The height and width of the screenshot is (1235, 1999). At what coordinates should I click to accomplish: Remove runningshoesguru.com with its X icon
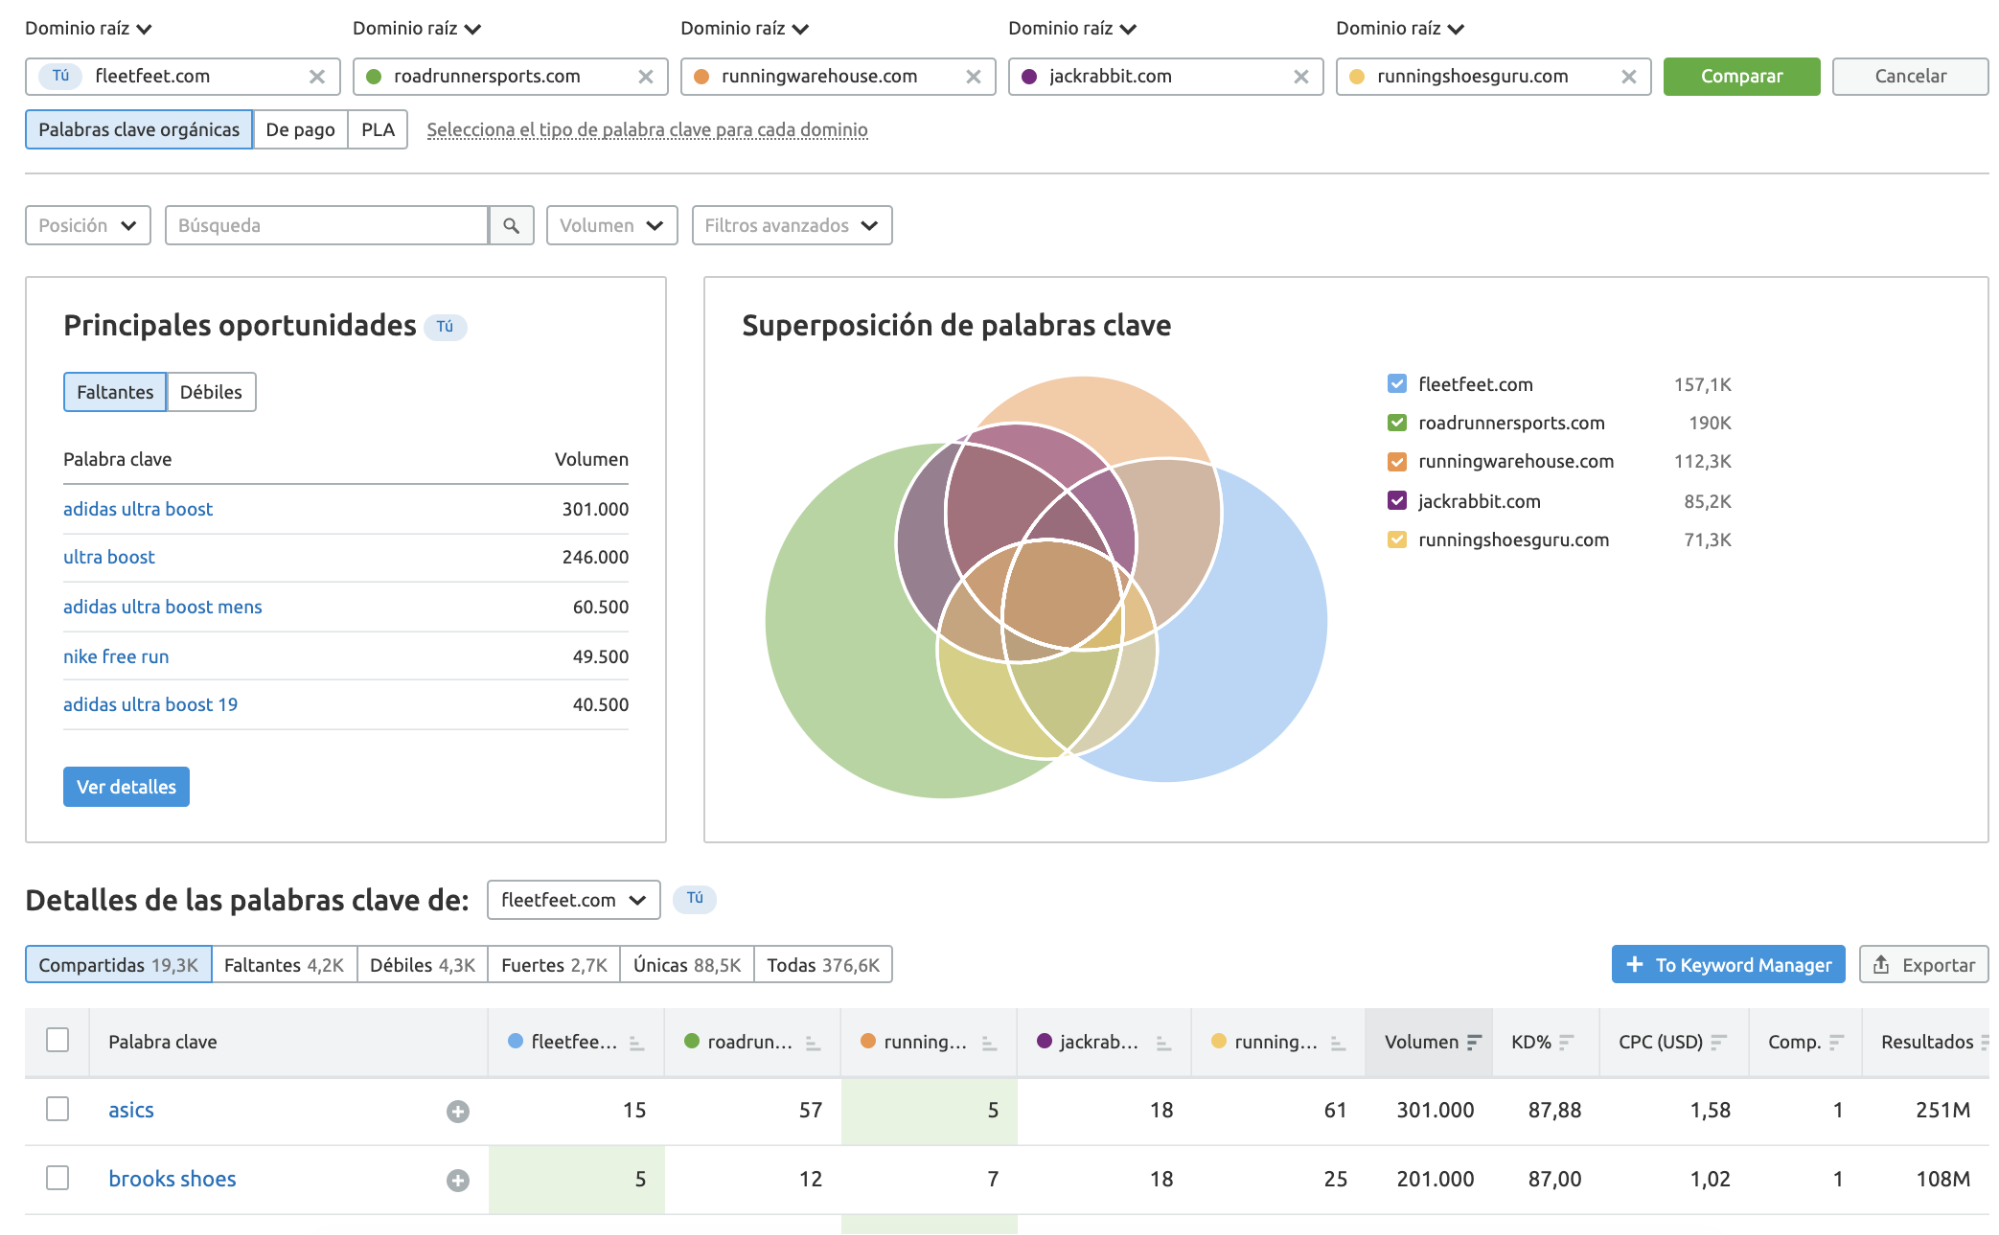pyautogui.click(x=1629, y=77)
